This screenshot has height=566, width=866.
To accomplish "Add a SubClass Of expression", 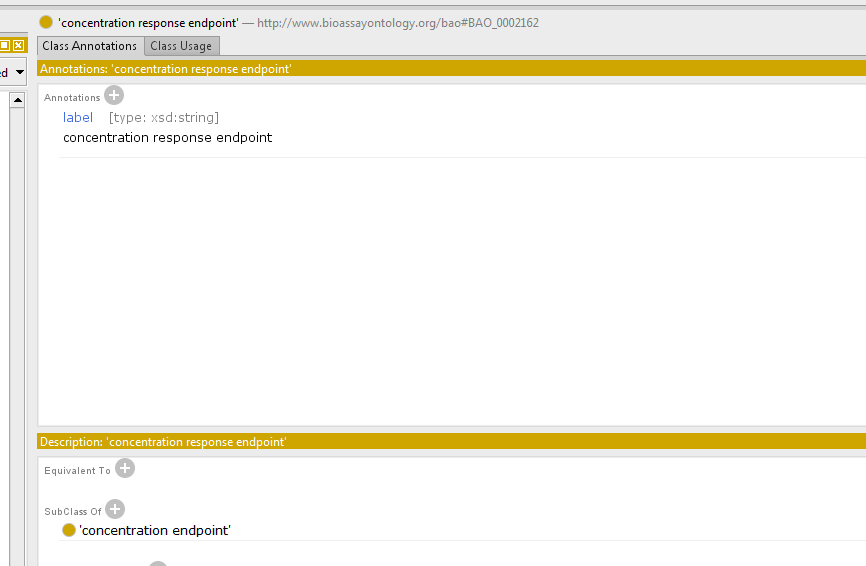I will [115, 509].
